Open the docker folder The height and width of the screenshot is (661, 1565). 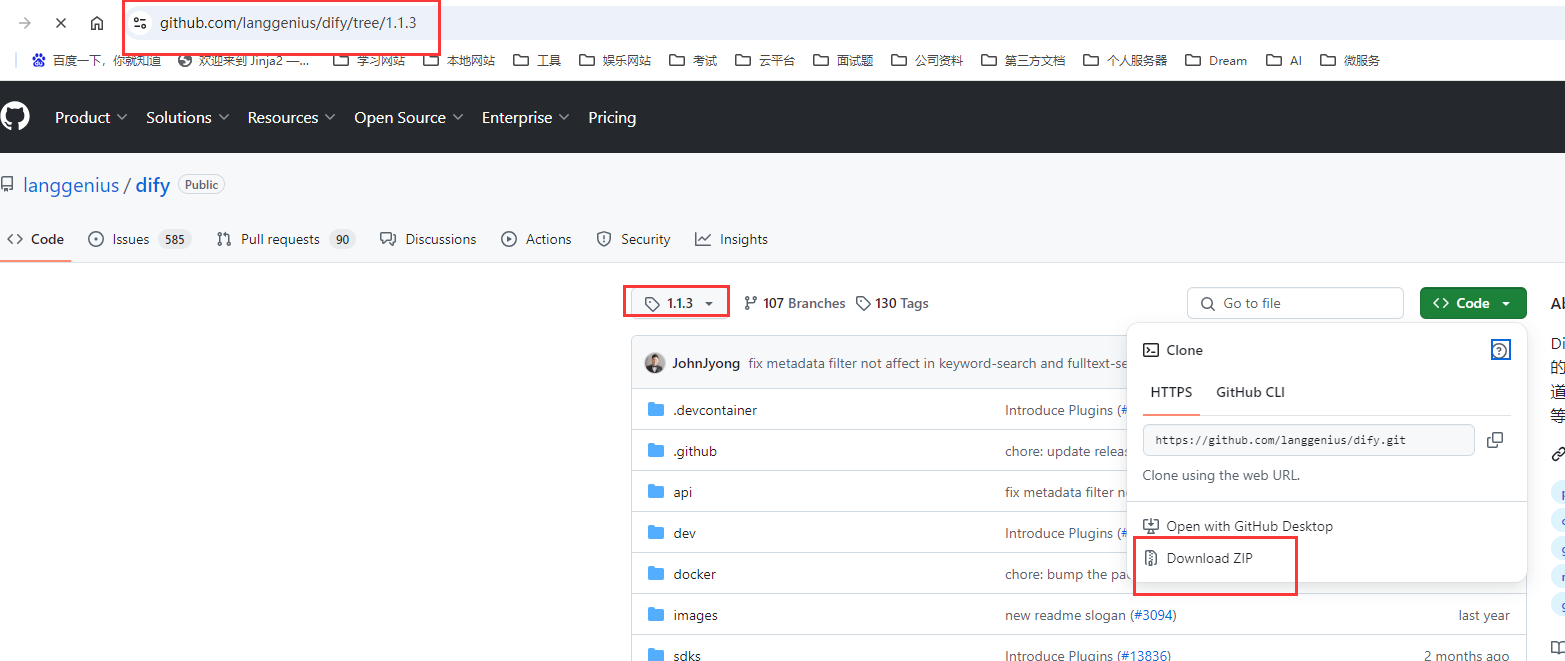[695, 574]
